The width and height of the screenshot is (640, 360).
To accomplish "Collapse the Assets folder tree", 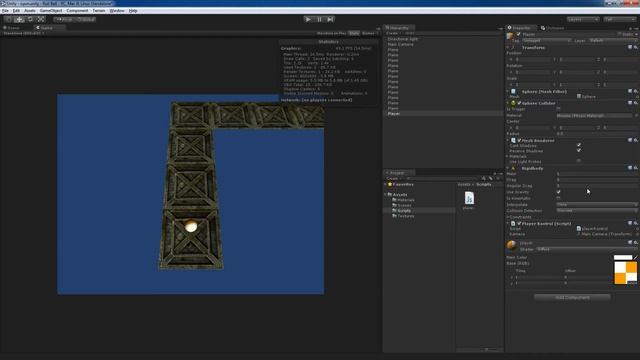I will pos(386,195).
